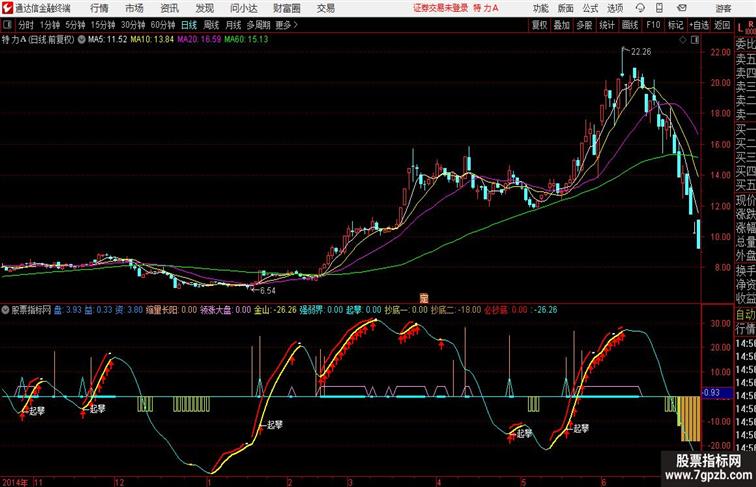756x487 pixels.
Task: Open the 市场 menu
Action: click(x=134, y=8)
